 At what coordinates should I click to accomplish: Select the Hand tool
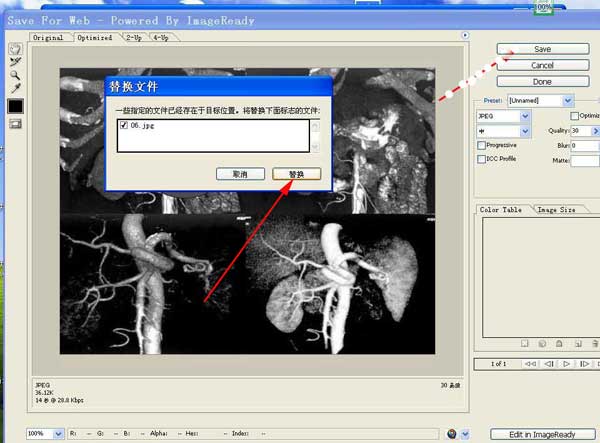point(15,49)
